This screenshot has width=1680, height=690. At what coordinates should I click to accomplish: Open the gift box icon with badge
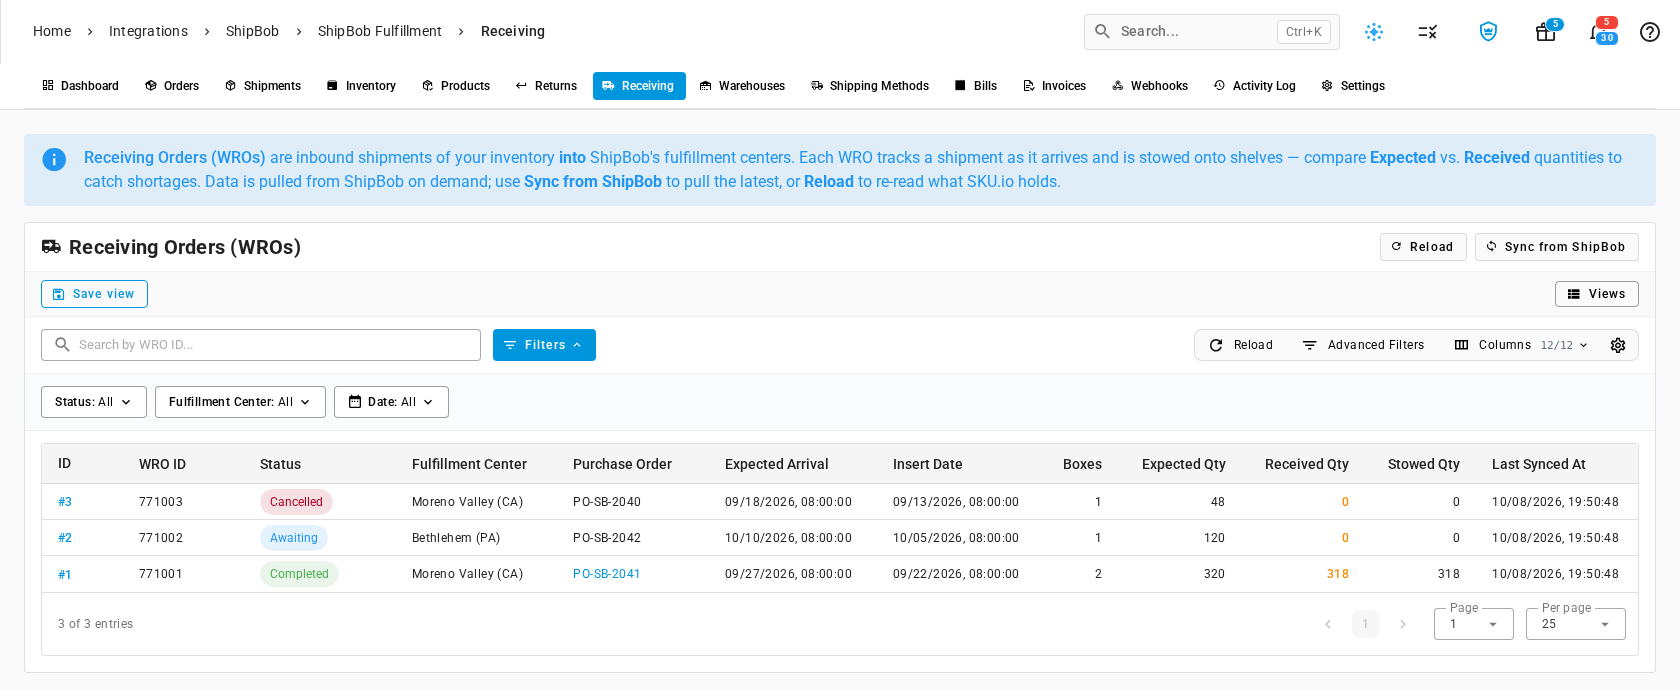(x=1546, y=32)
